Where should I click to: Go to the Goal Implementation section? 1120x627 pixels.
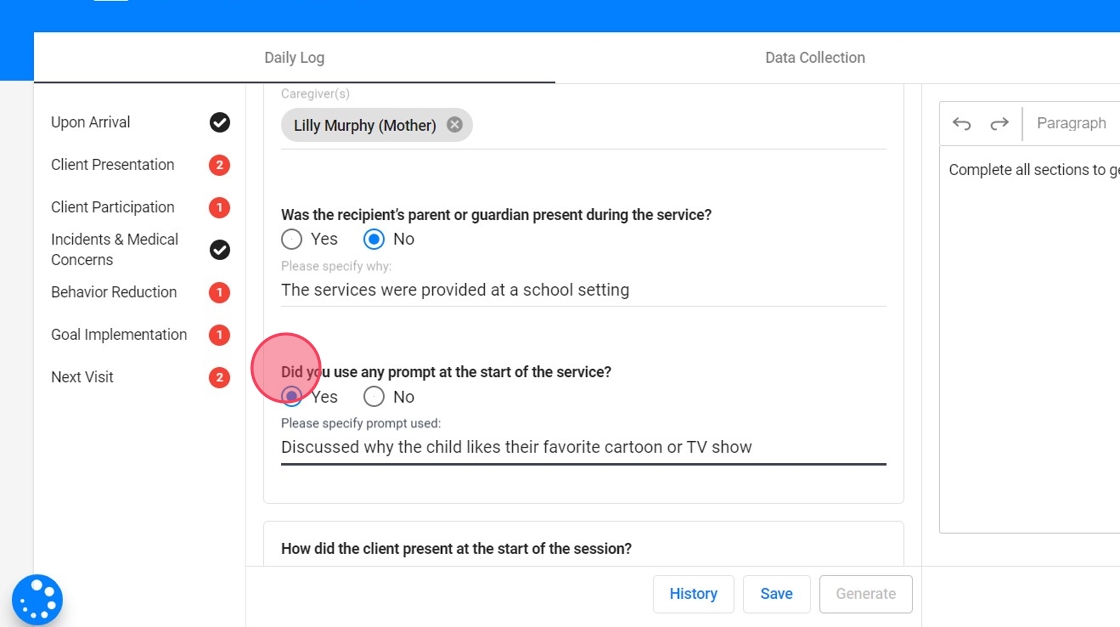point(119,335)
